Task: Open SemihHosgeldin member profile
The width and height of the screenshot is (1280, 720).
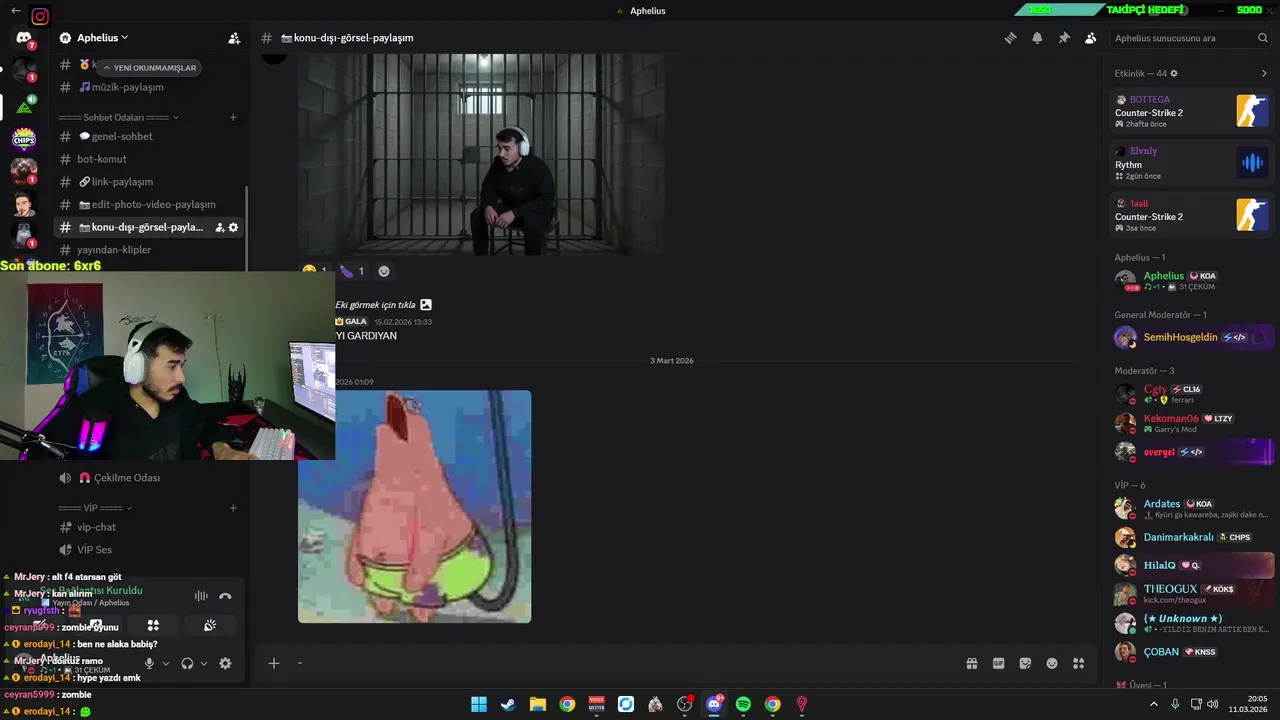Action: click(1192, 337)
